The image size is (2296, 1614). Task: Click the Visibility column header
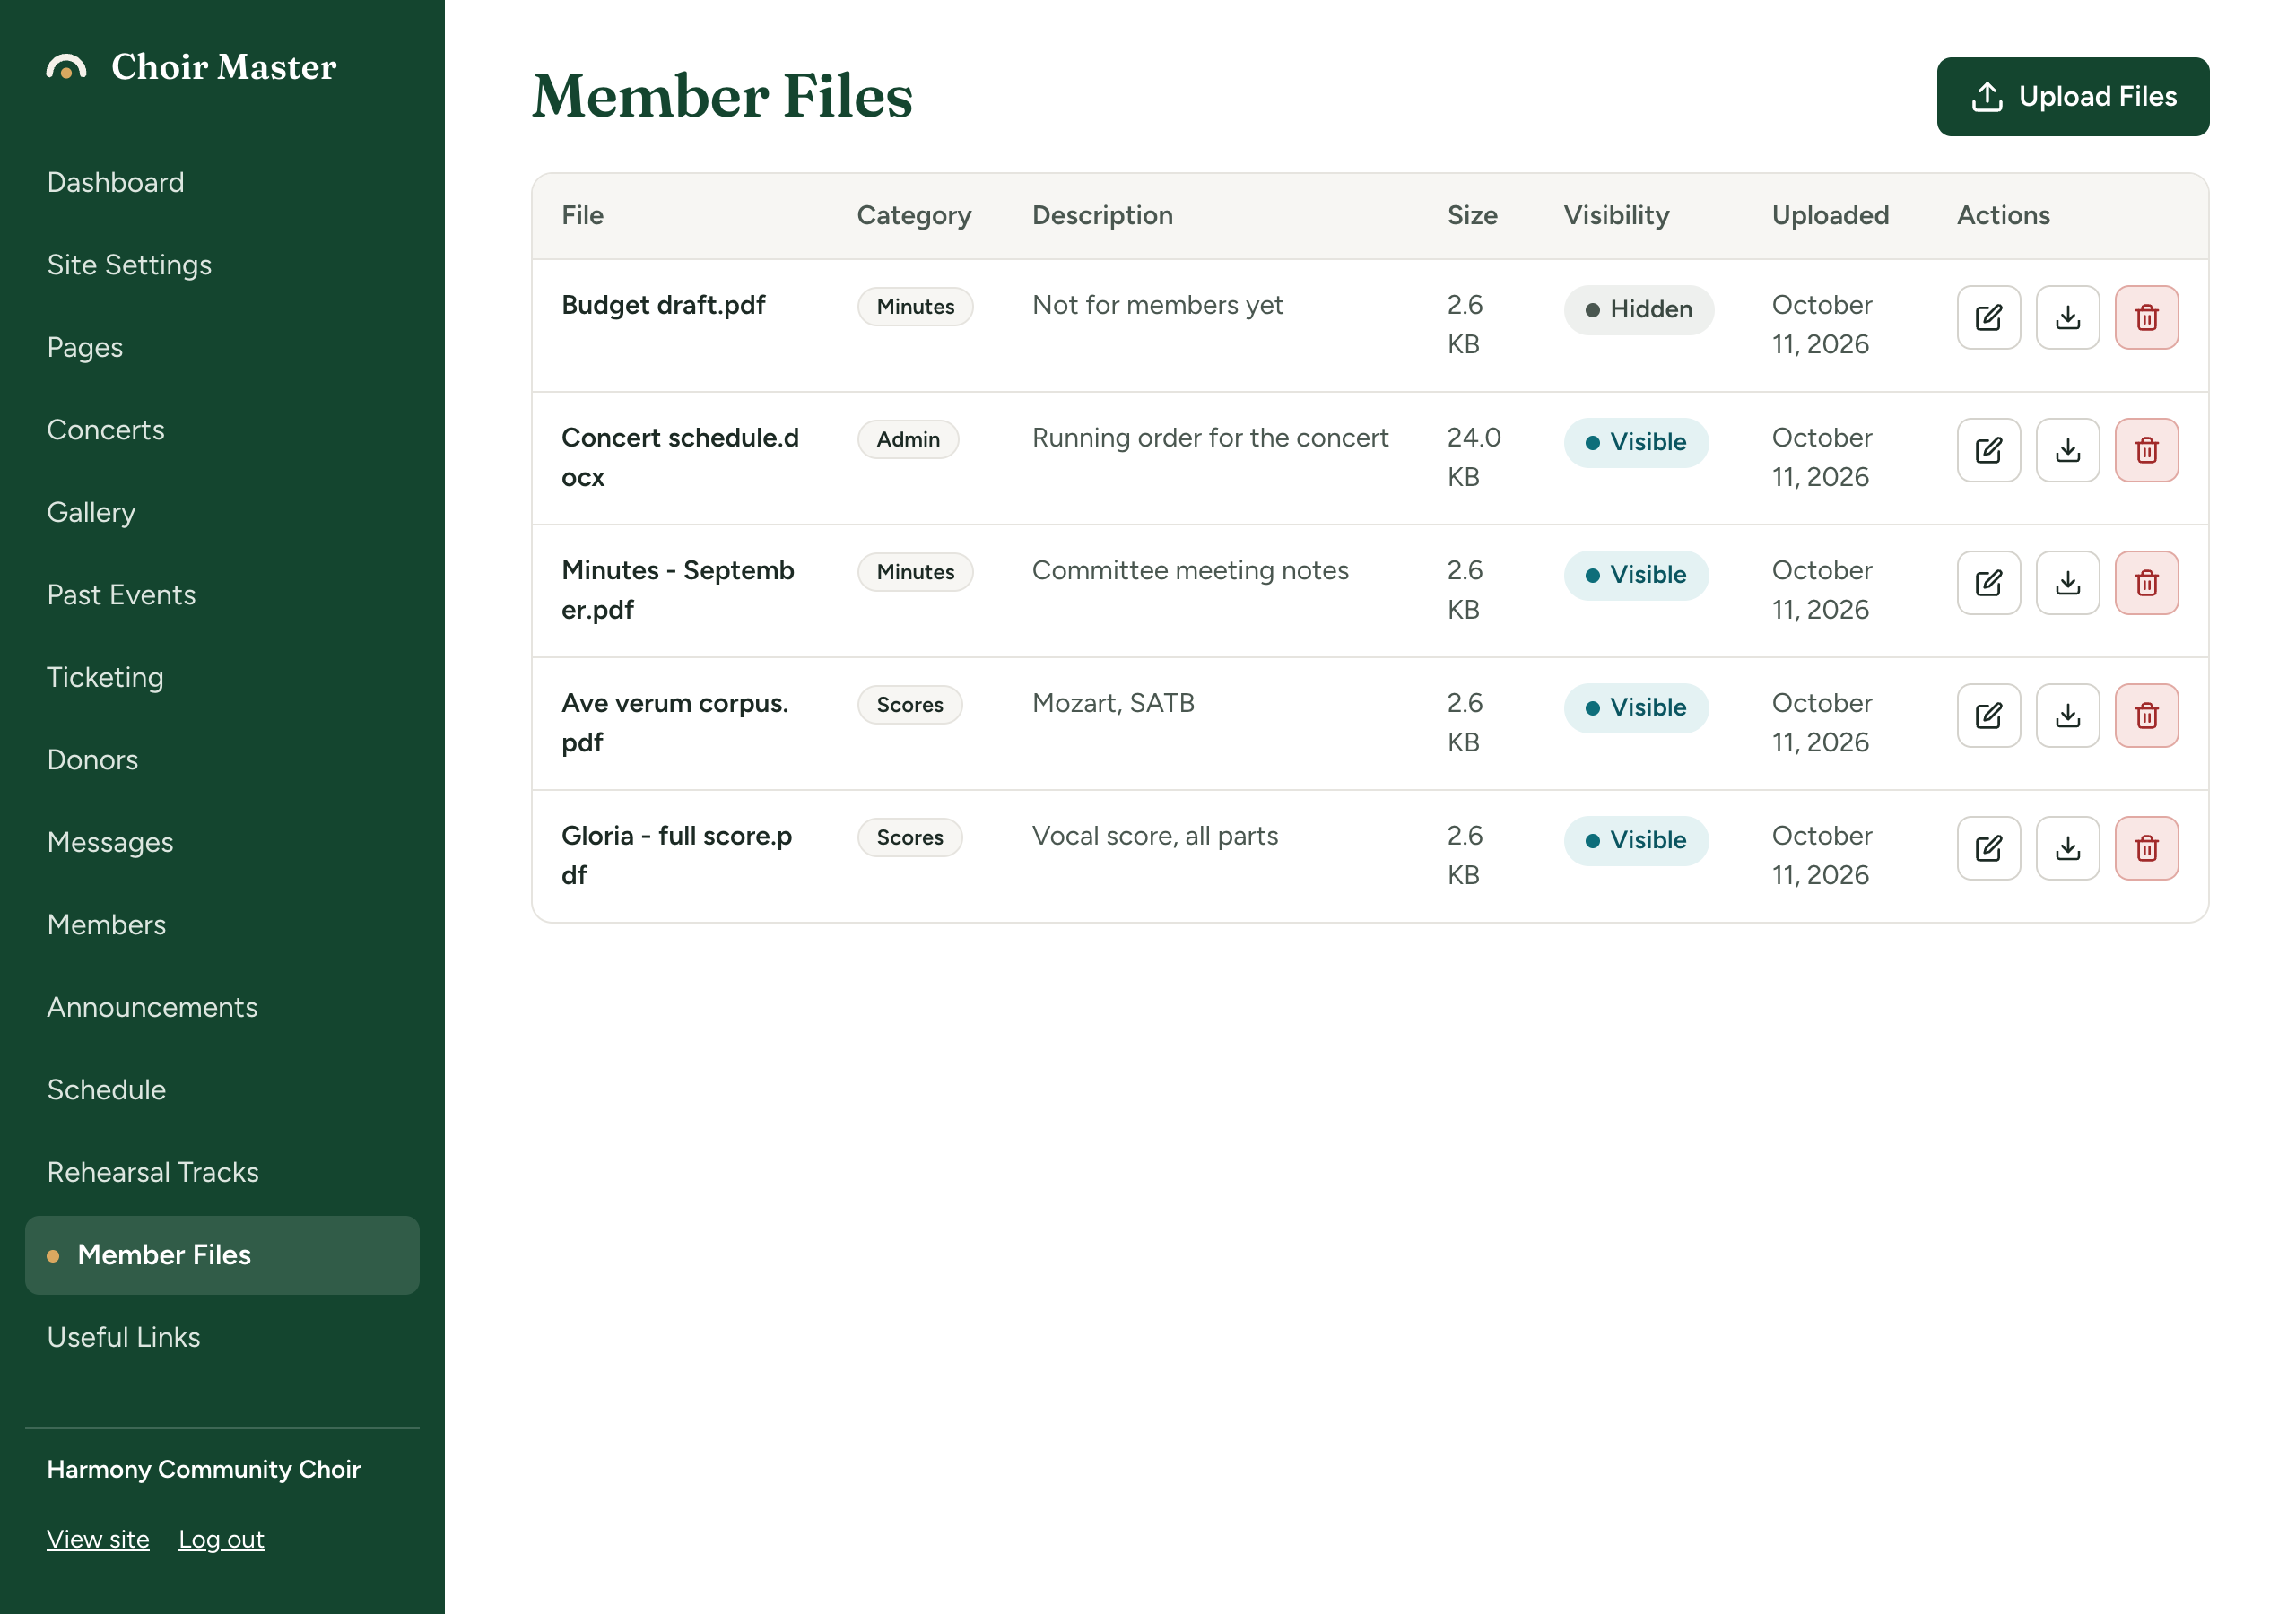(x=1616, y=216)
